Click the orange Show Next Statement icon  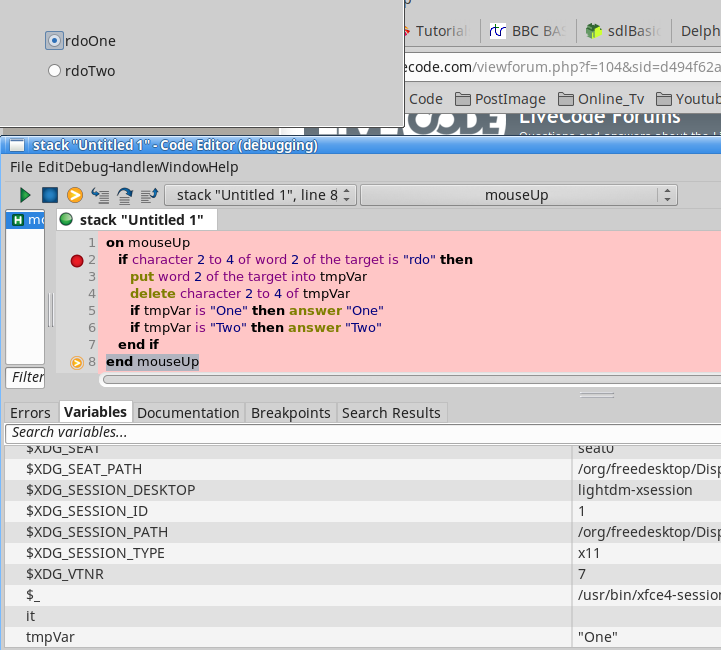75,195
